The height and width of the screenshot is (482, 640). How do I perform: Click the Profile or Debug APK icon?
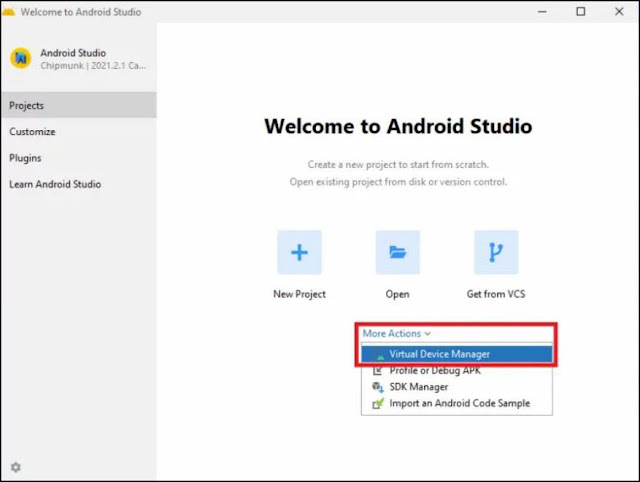pos(378,371)
